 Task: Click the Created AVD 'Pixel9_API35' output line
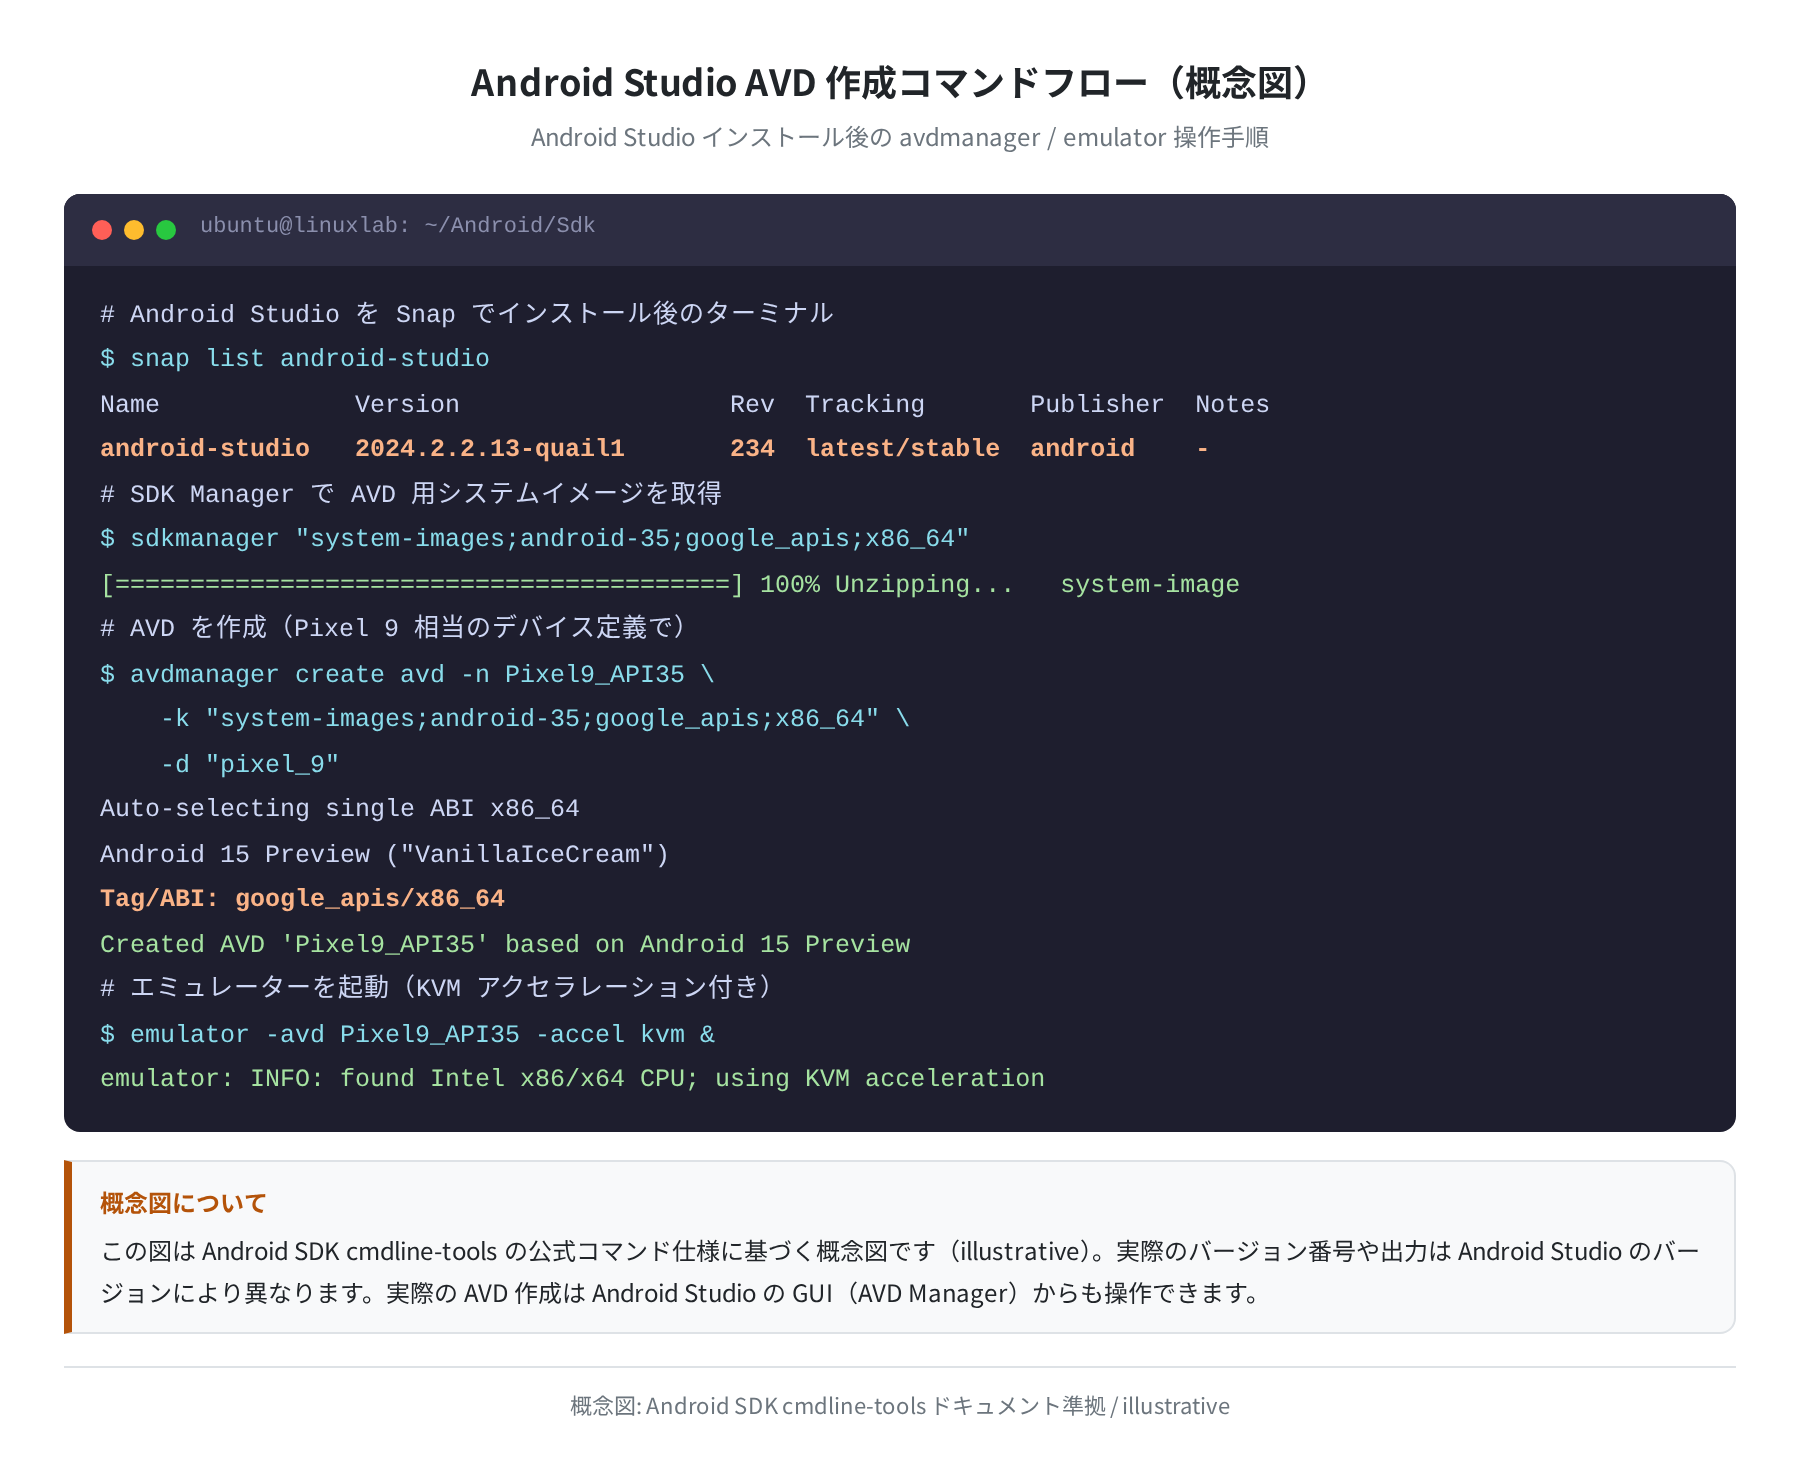tap(505, 944)
